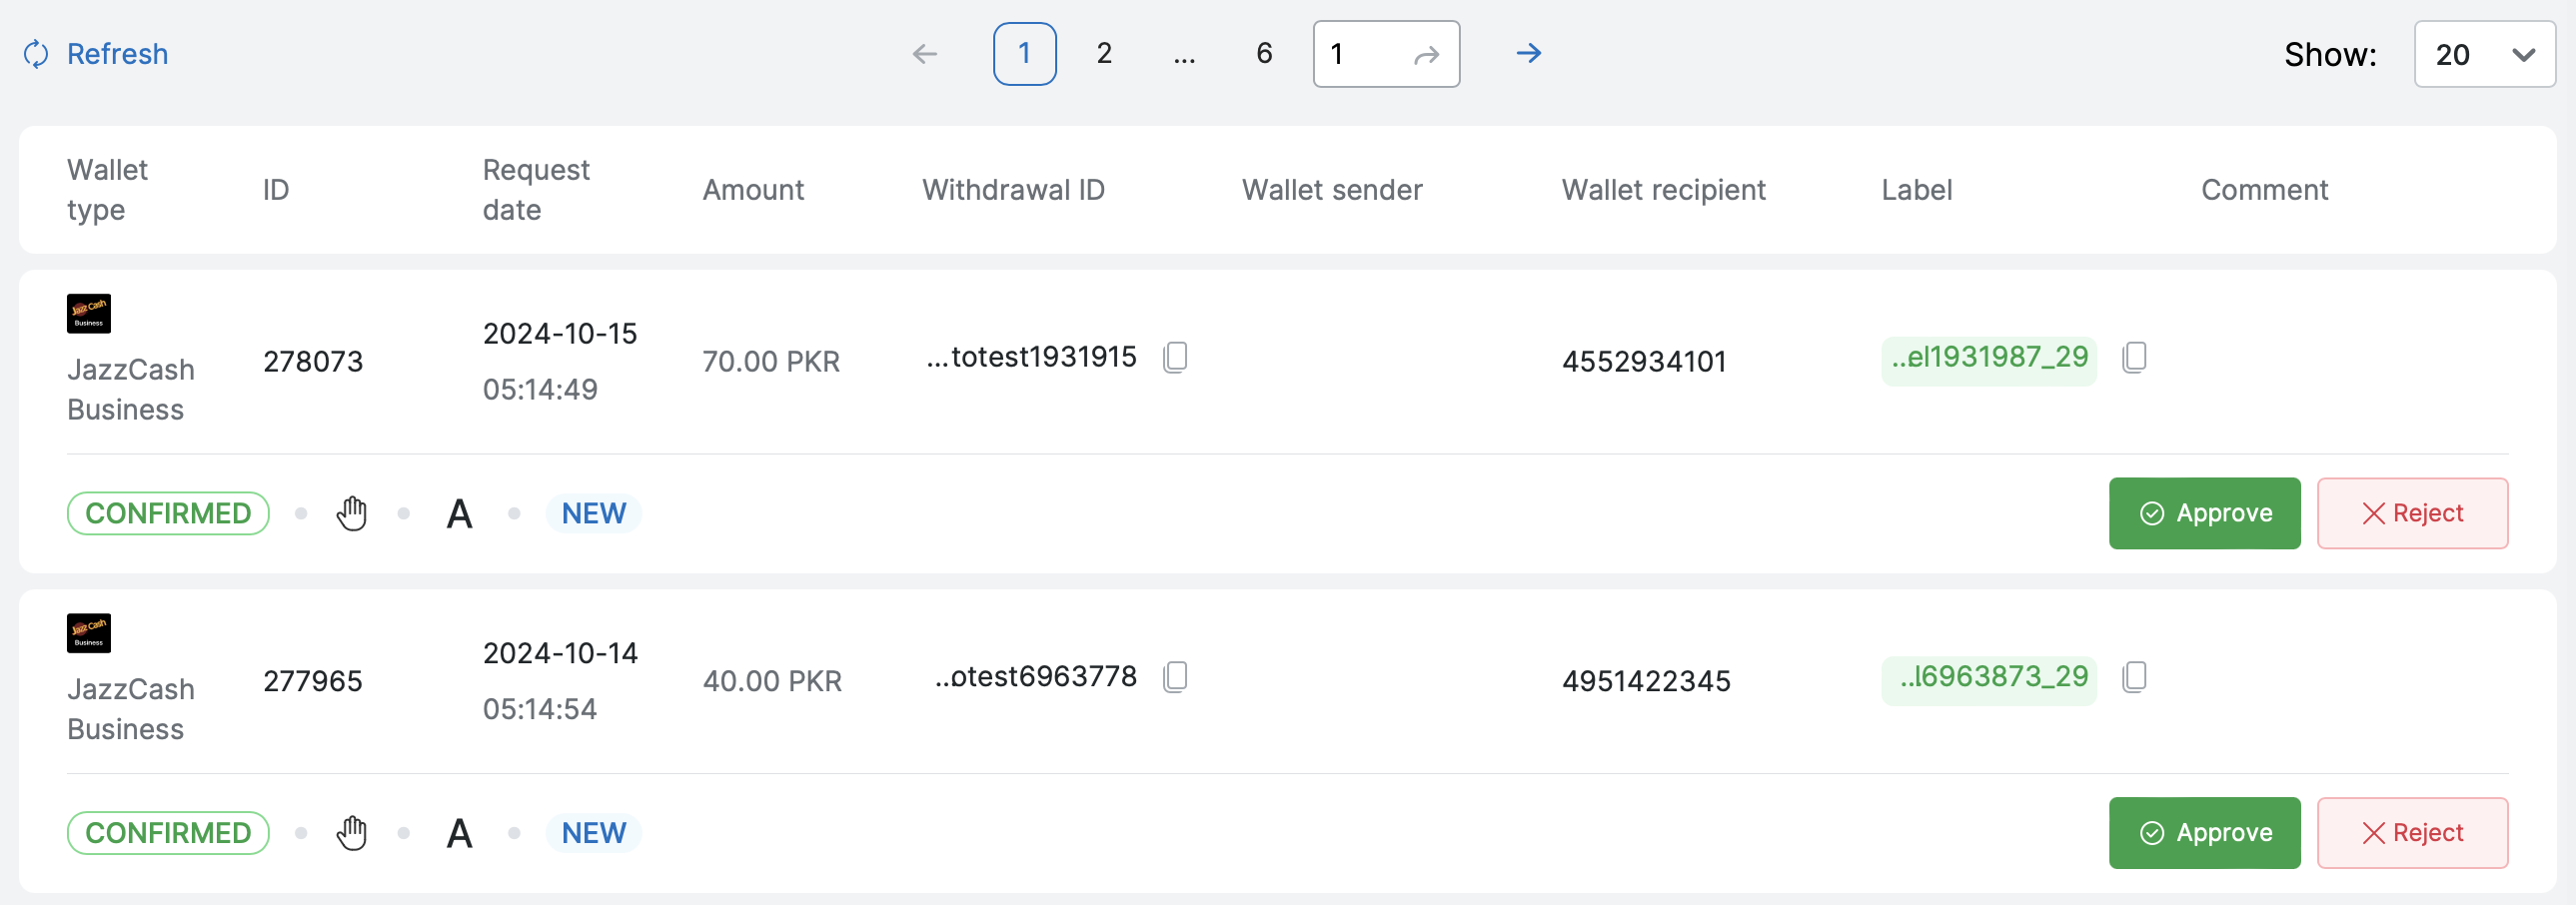2576x905 pixels.
Task: Jump to page 6 in pagination
Action: point(1264,54)
